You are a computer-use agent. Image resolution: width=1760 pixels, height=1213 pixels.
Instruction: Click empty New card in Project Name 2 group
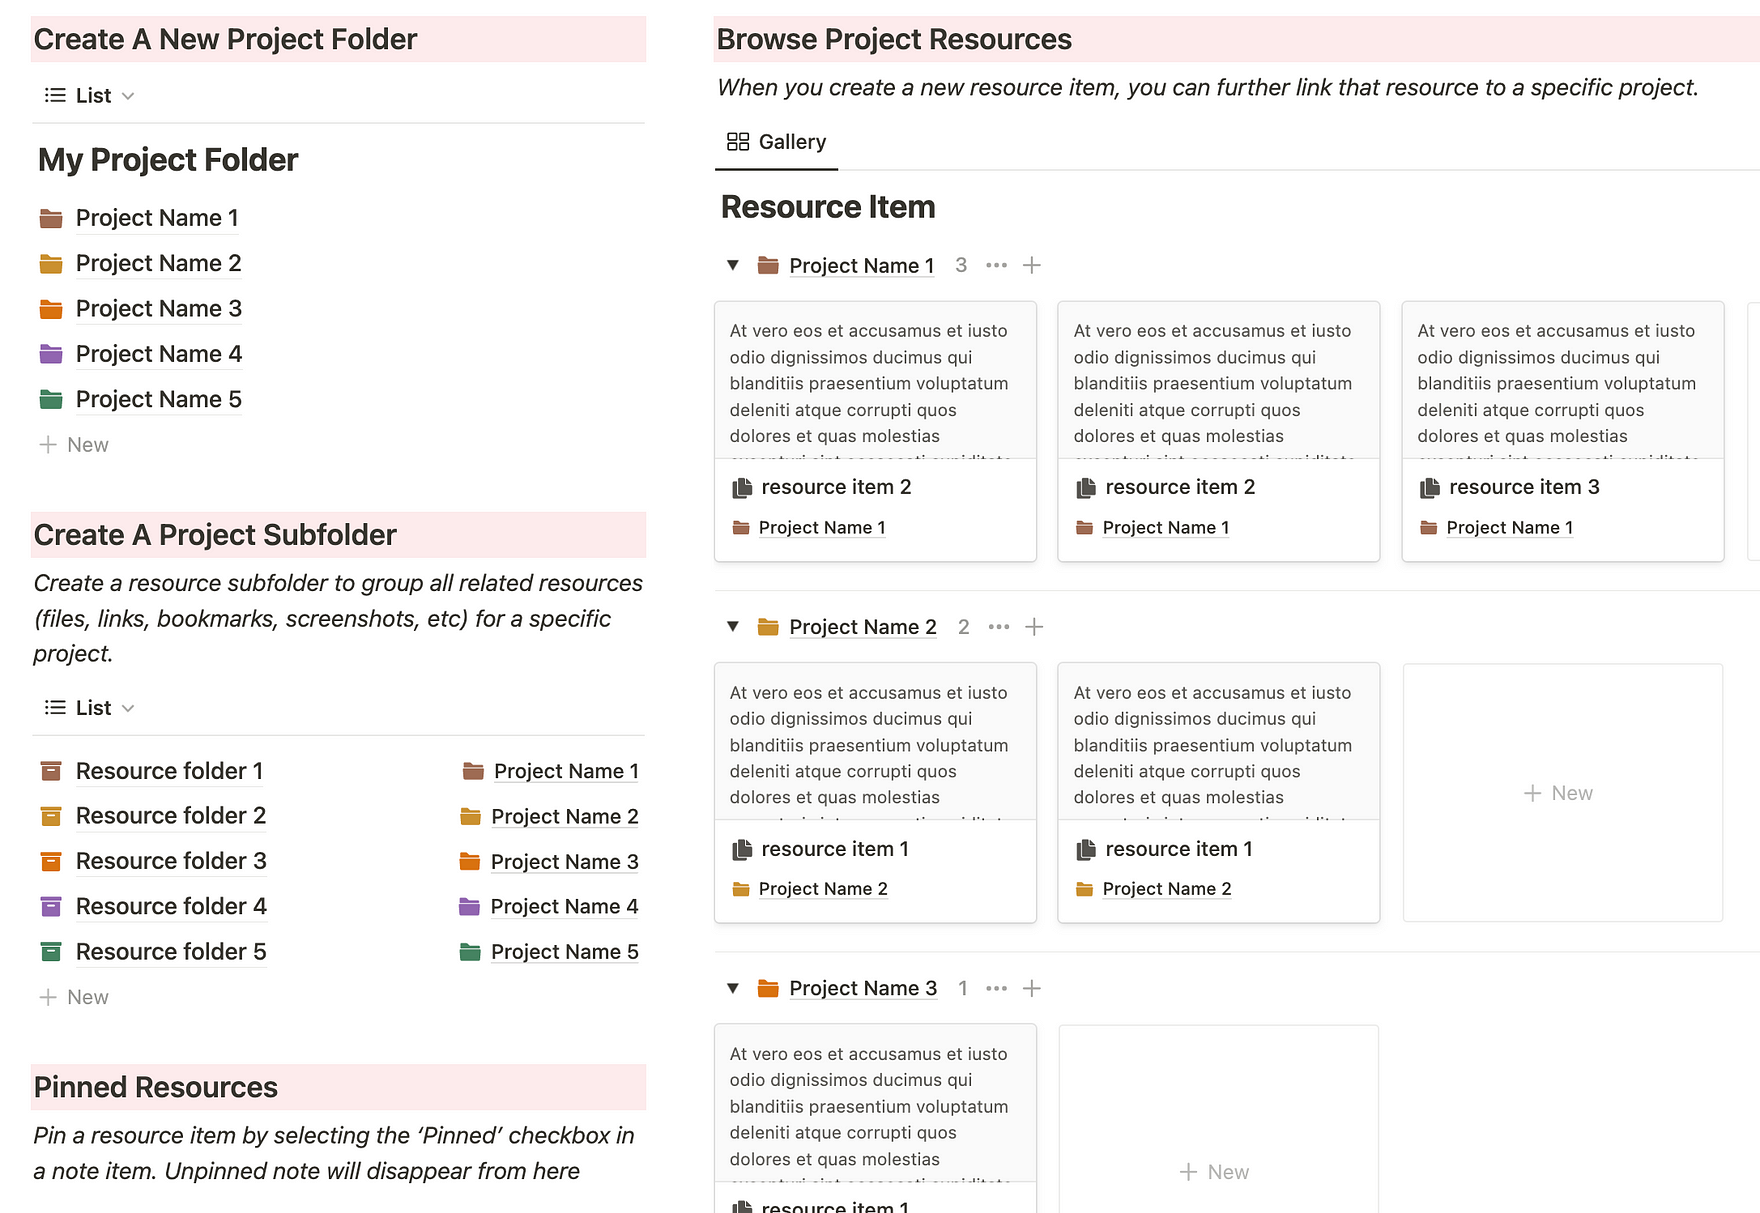tap(1562, 793)
